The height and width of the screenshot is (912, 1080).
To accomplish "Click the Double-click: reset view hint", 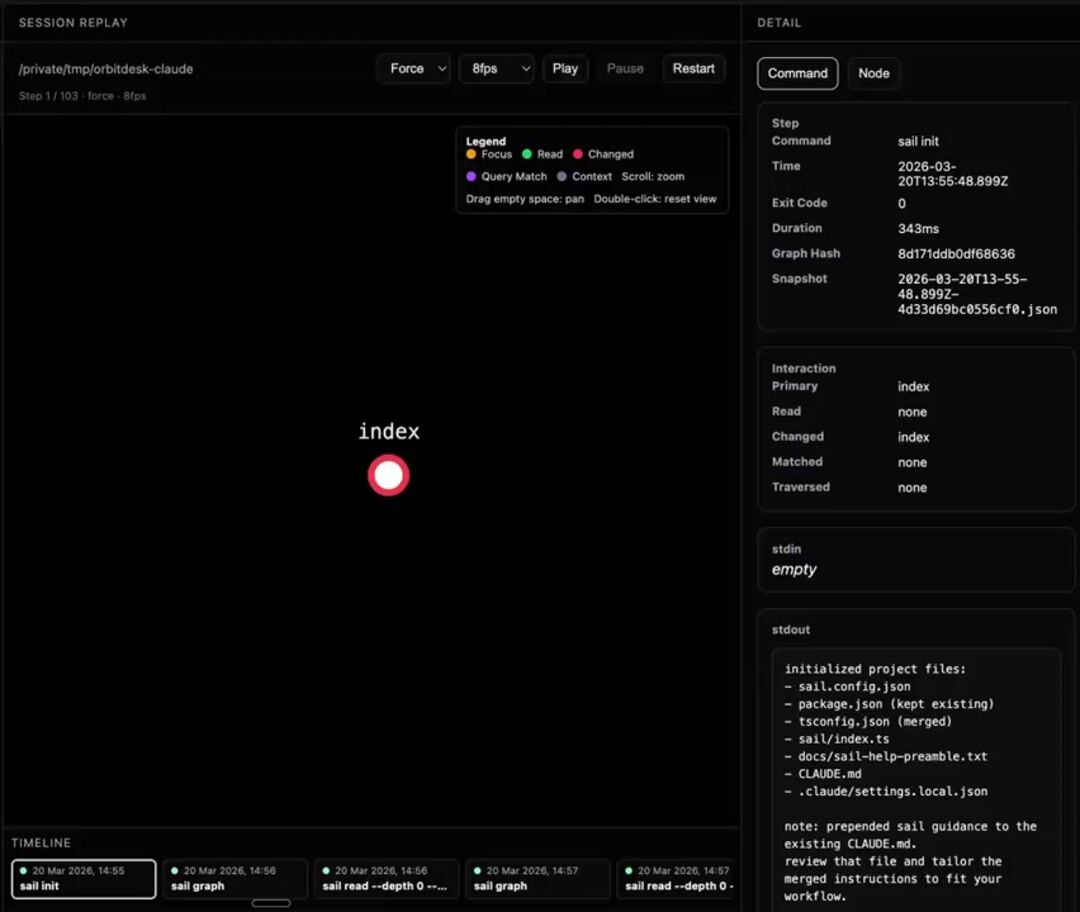I will [655, 198].
